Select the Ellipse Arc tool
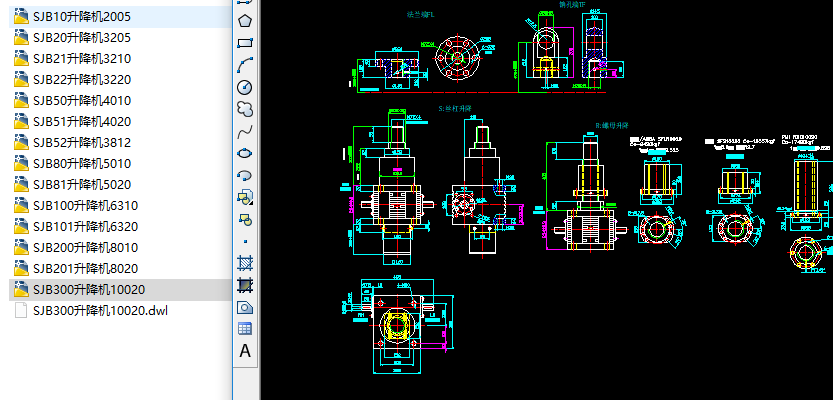 pyautogui.click(x=245, y=175)
